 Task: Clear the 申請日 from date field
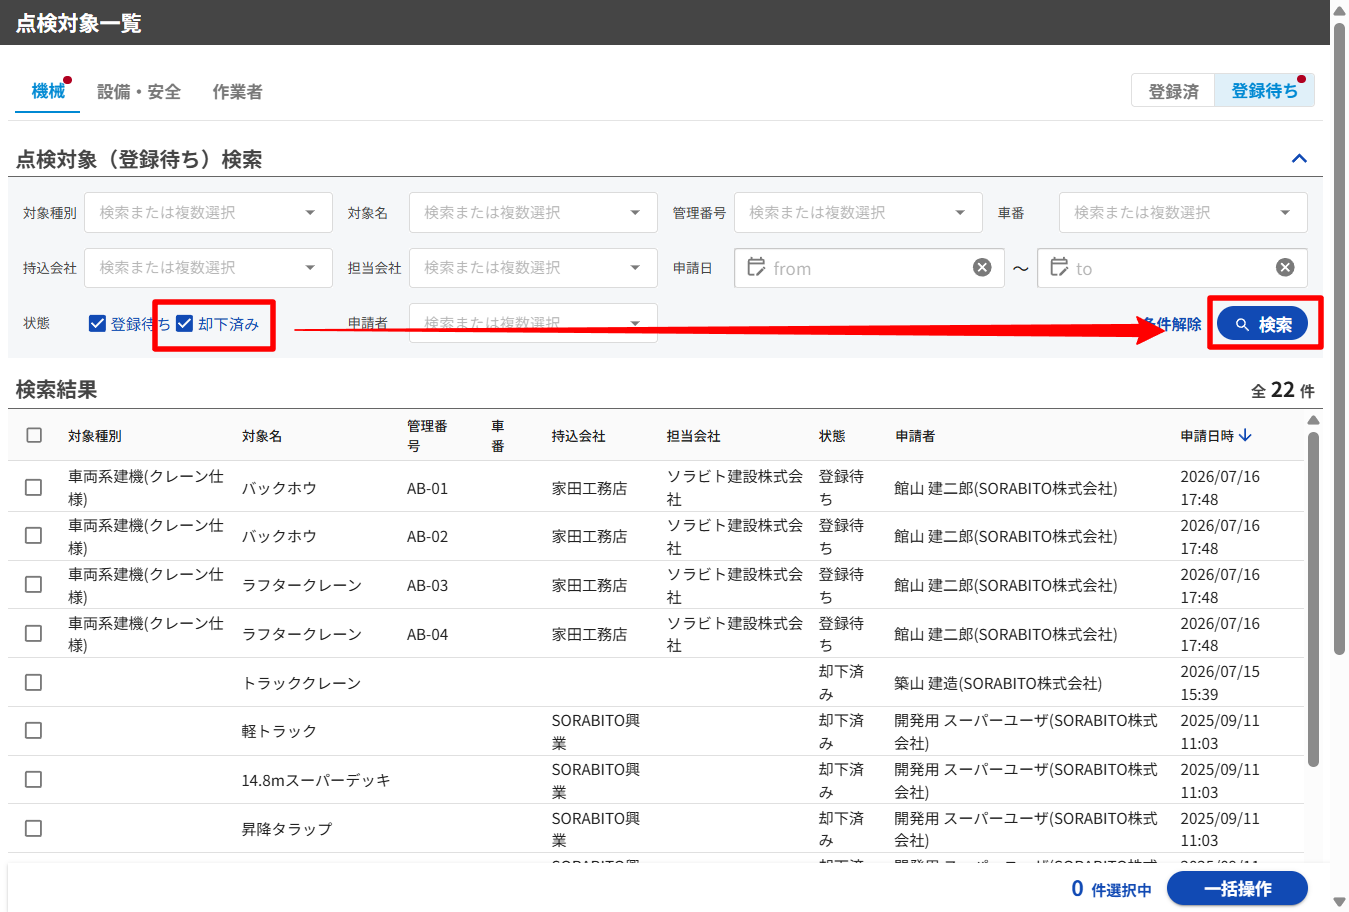[982, 267]
